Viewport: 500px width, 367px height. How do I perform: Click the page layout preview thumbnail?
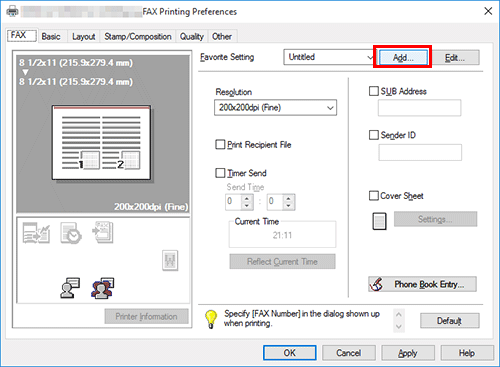click(101, 143)
